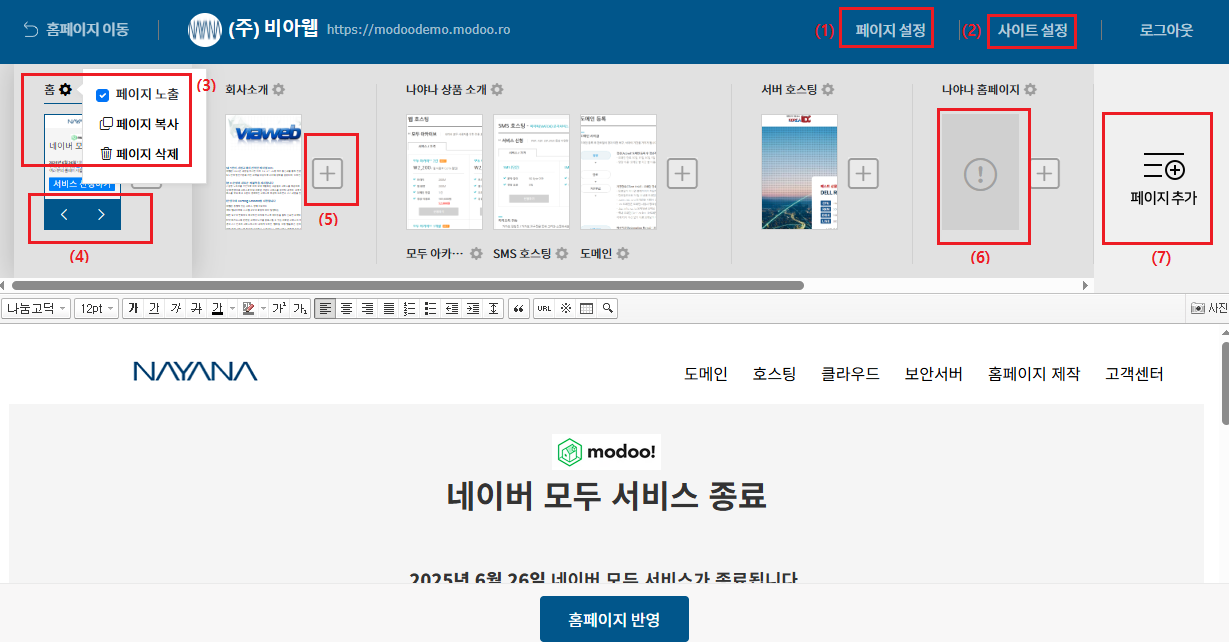This screenshot has width=1229, height=642.
Task: Open the gear settings for 홈 page
Action: [x=65, y=90]
